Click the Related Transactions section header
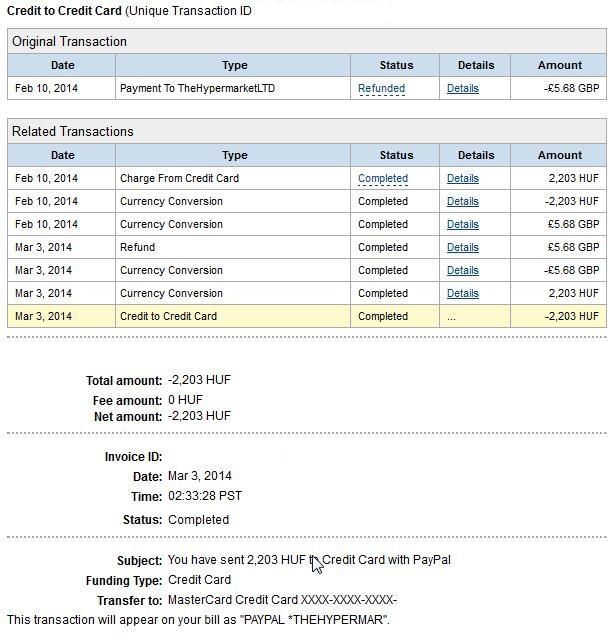Viewport: 612px width, 635px height. point(73,132)
